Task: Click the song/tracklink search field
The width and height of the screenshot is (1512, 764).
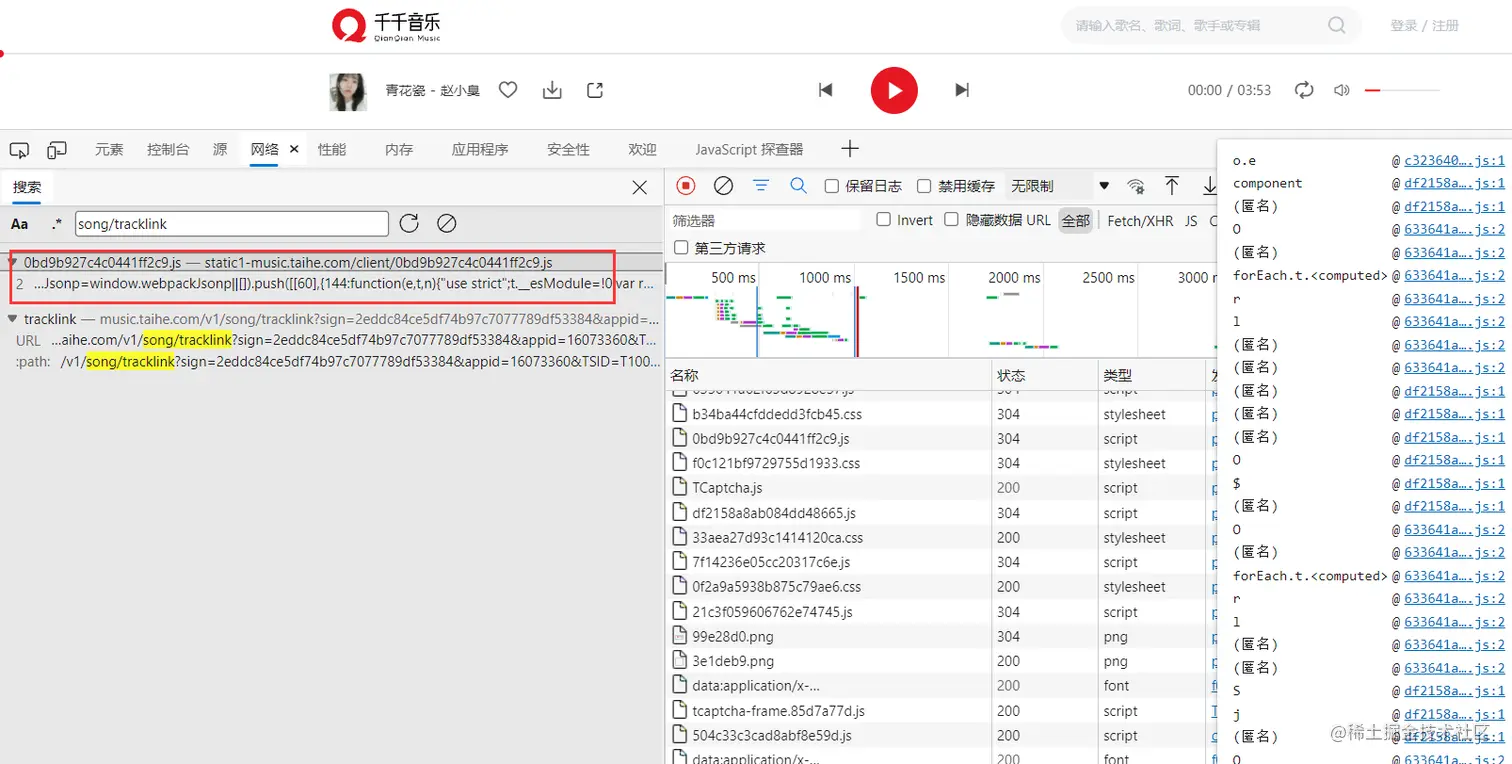Action: pos(232,224)
